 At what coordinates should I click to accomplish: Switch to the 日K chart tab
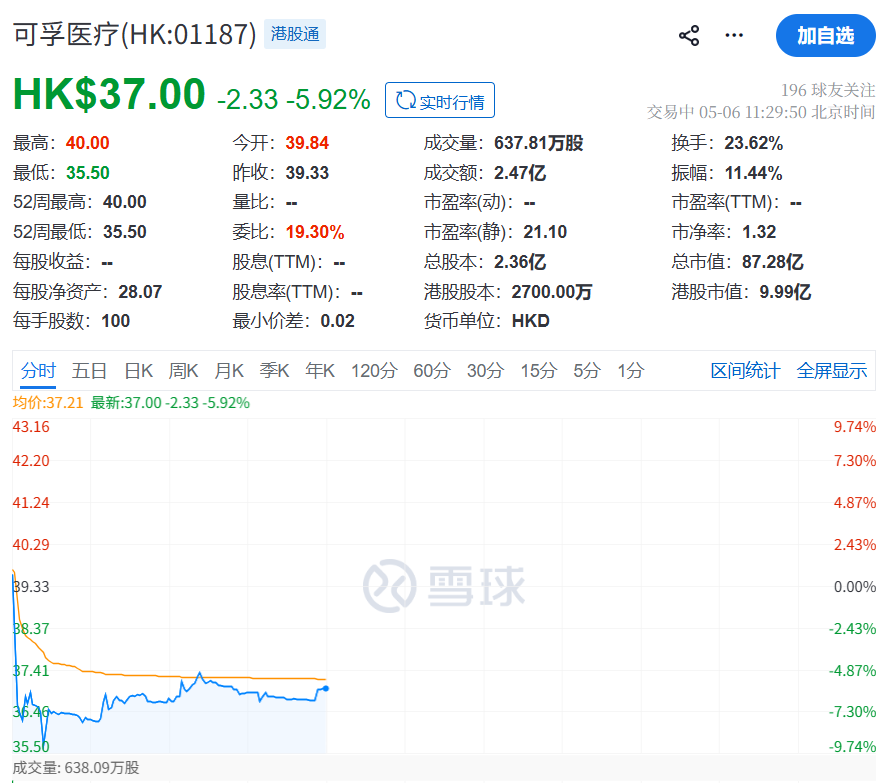pos(139,370)
